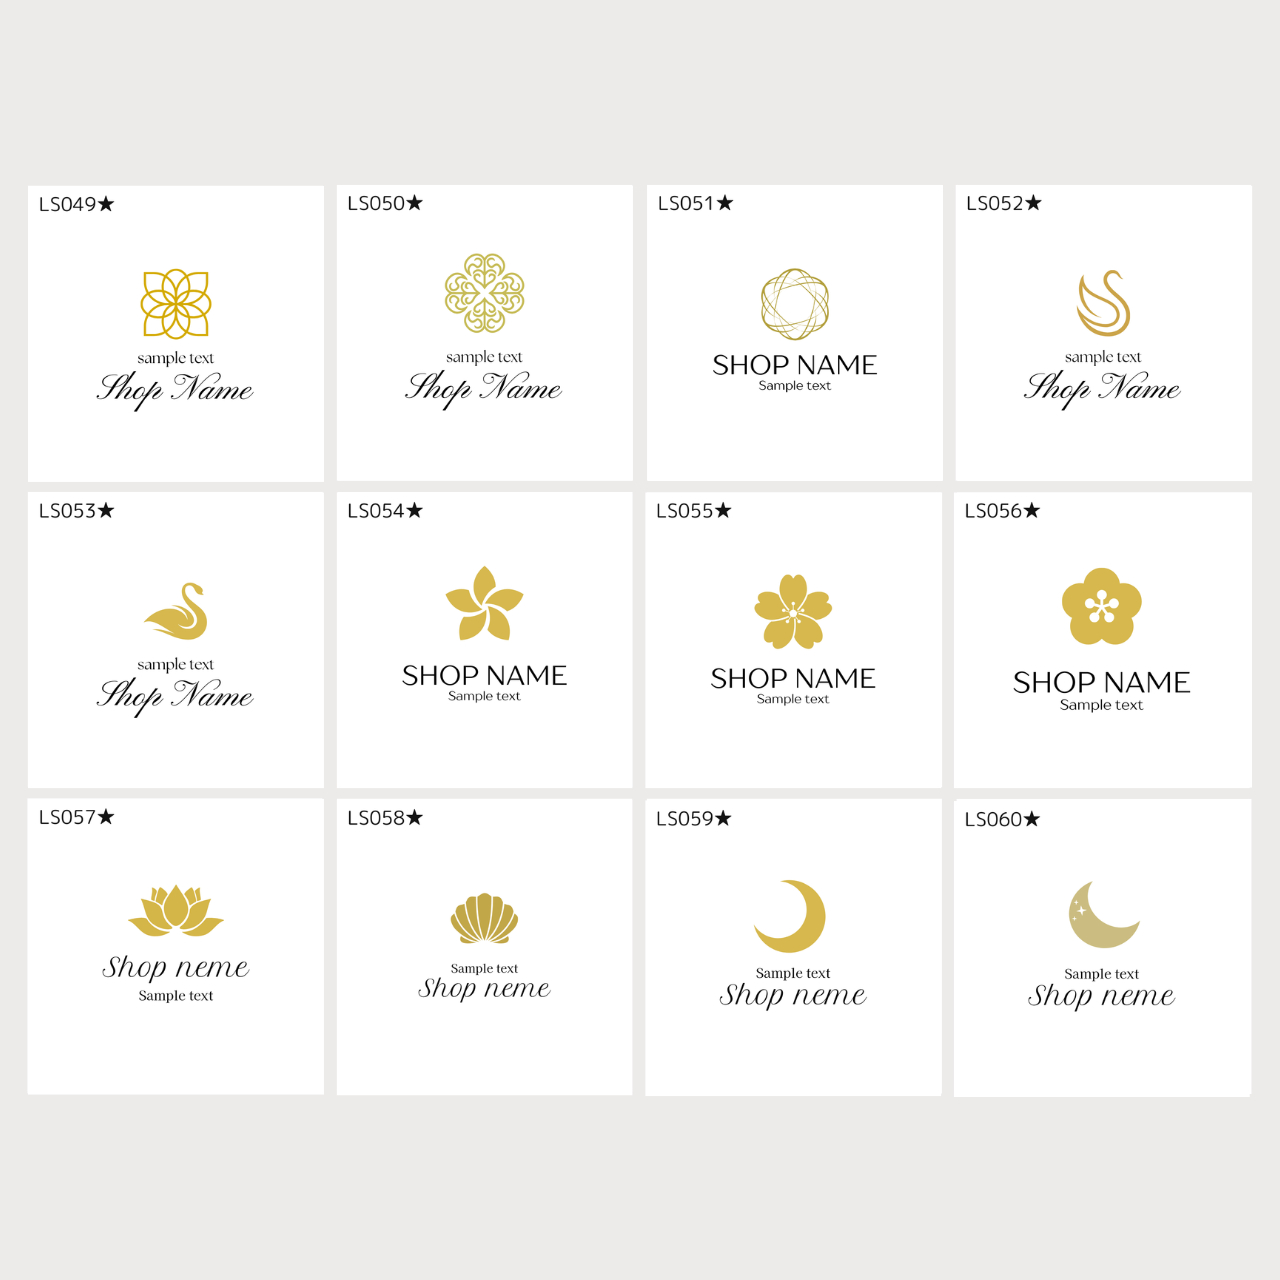Click the lotus flower icon in LS057
The width and height of the screenshot is (1280, 1280).
pyautogui.click(x=176, y=910)
